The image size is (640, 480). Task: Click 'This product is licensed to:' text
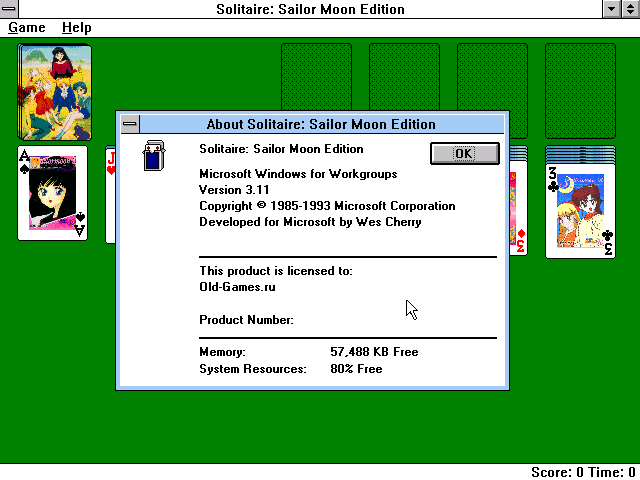(276, 271)
